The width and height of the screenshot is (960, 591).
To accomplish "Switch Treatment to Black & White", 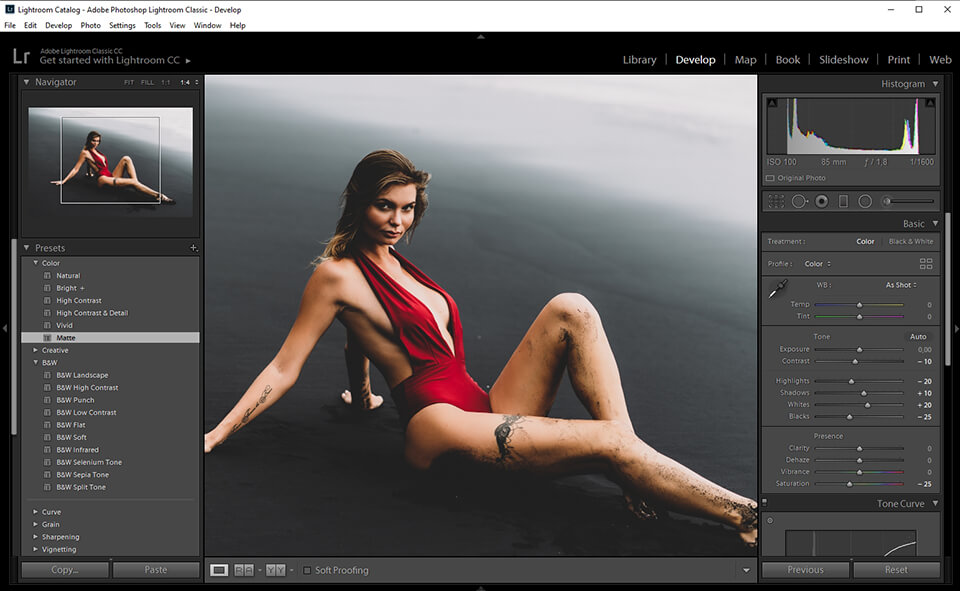I will coord(910,241).
